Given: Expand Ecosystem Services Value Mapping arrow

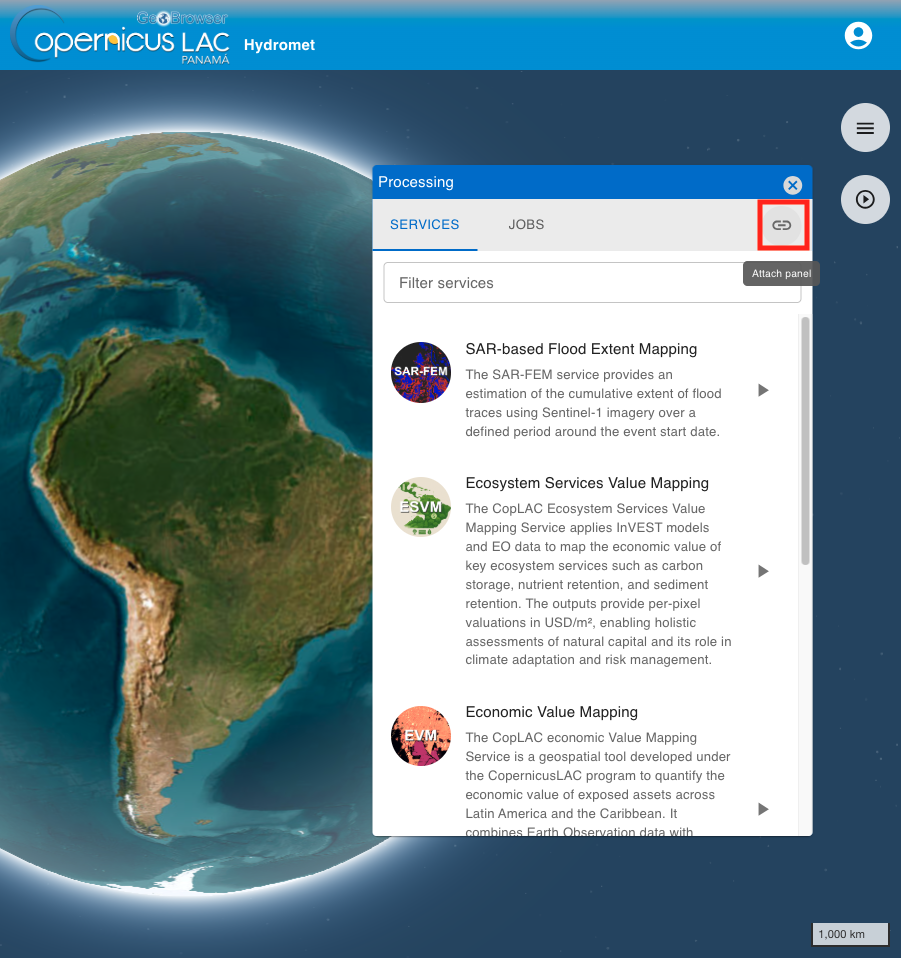Looking at the screenshot, I should tap(763, 571).
